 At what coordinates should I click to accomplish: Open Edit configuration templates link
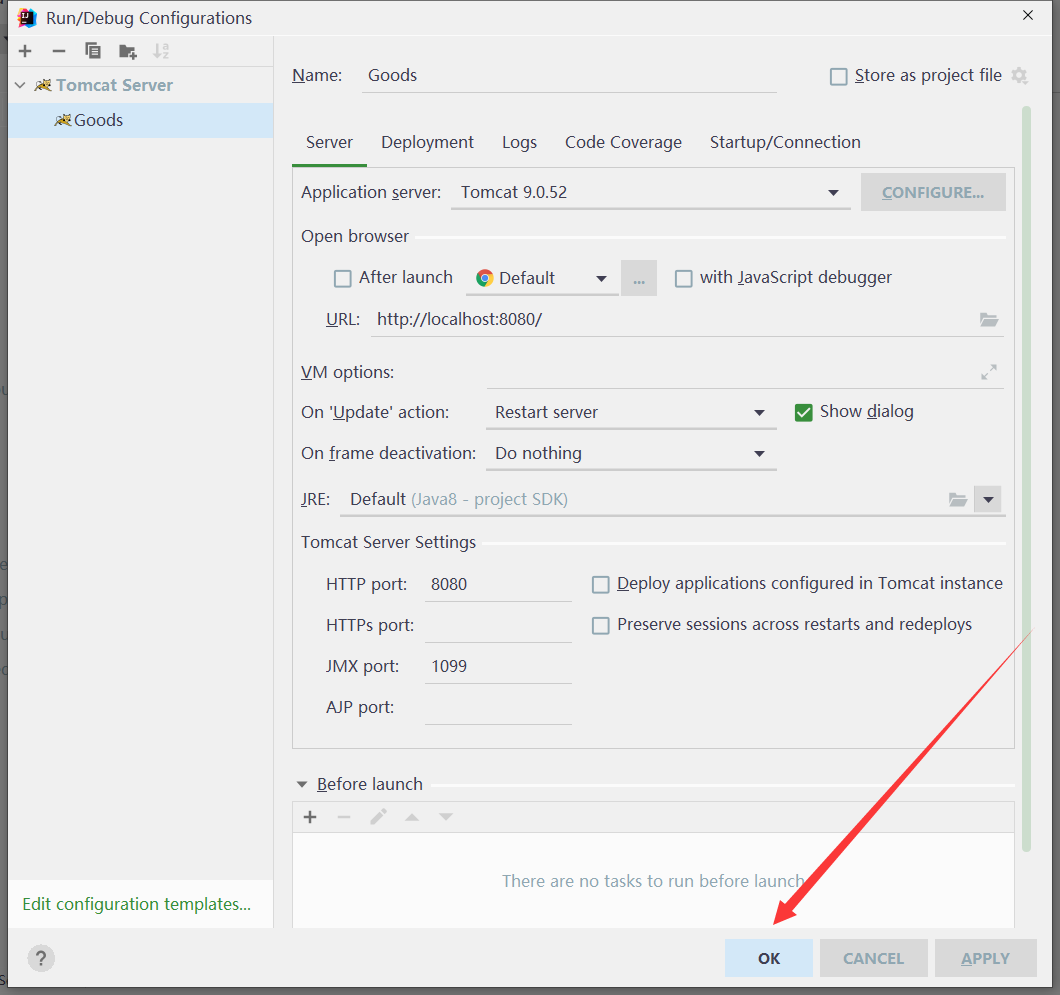tap(137, 904)
